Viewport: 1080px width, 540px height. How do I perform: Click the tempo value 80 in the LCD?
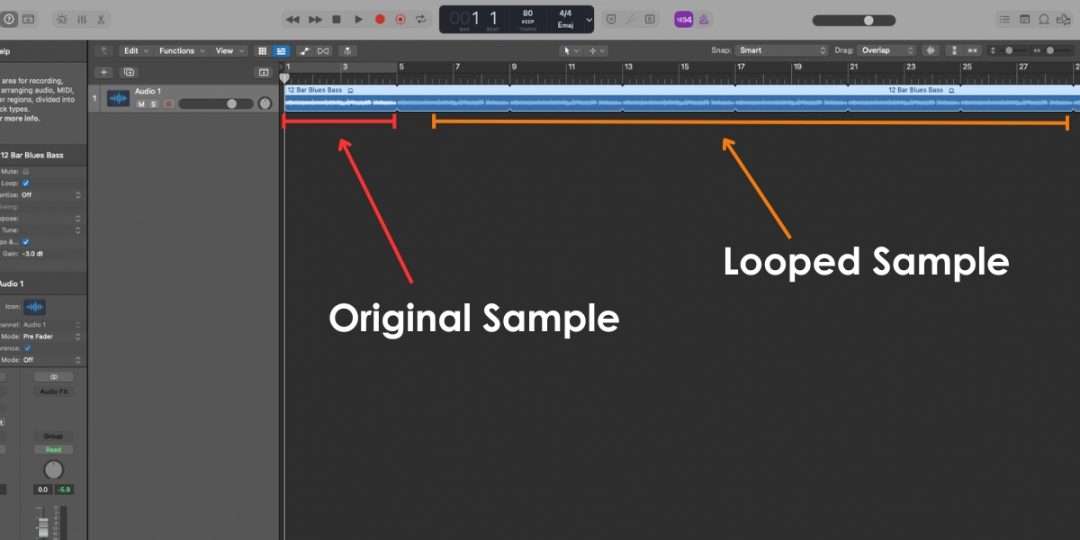[528, 13]
